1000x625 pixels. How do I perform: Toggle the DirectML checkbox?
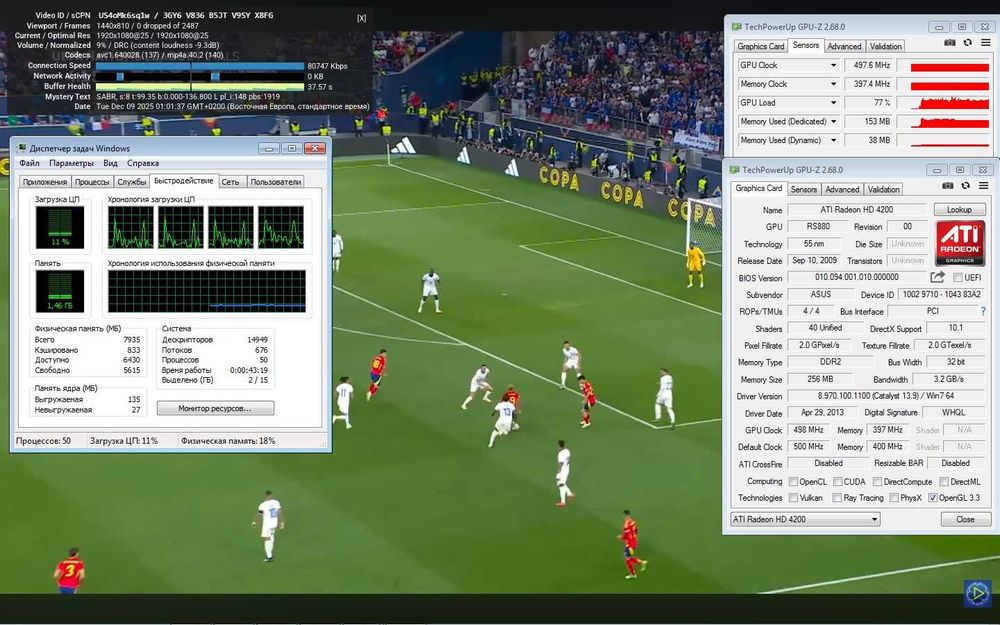[x=944, y=482]
